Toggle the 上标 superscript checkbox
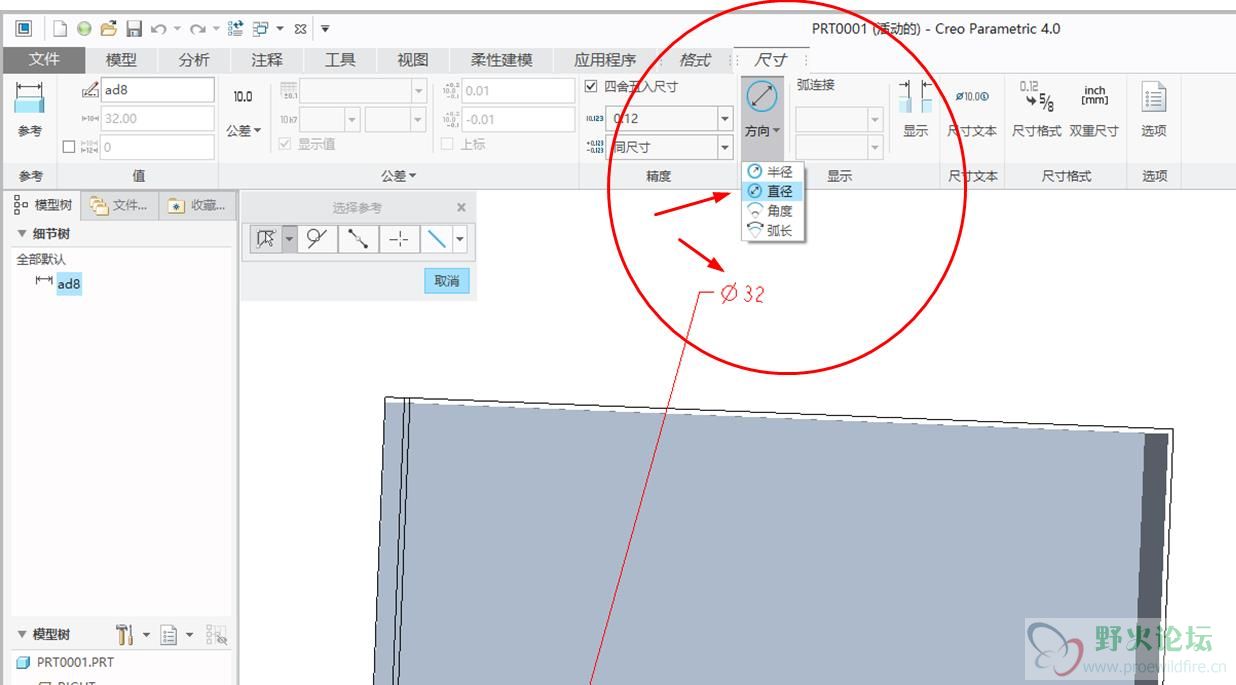 tap(447, 144)
